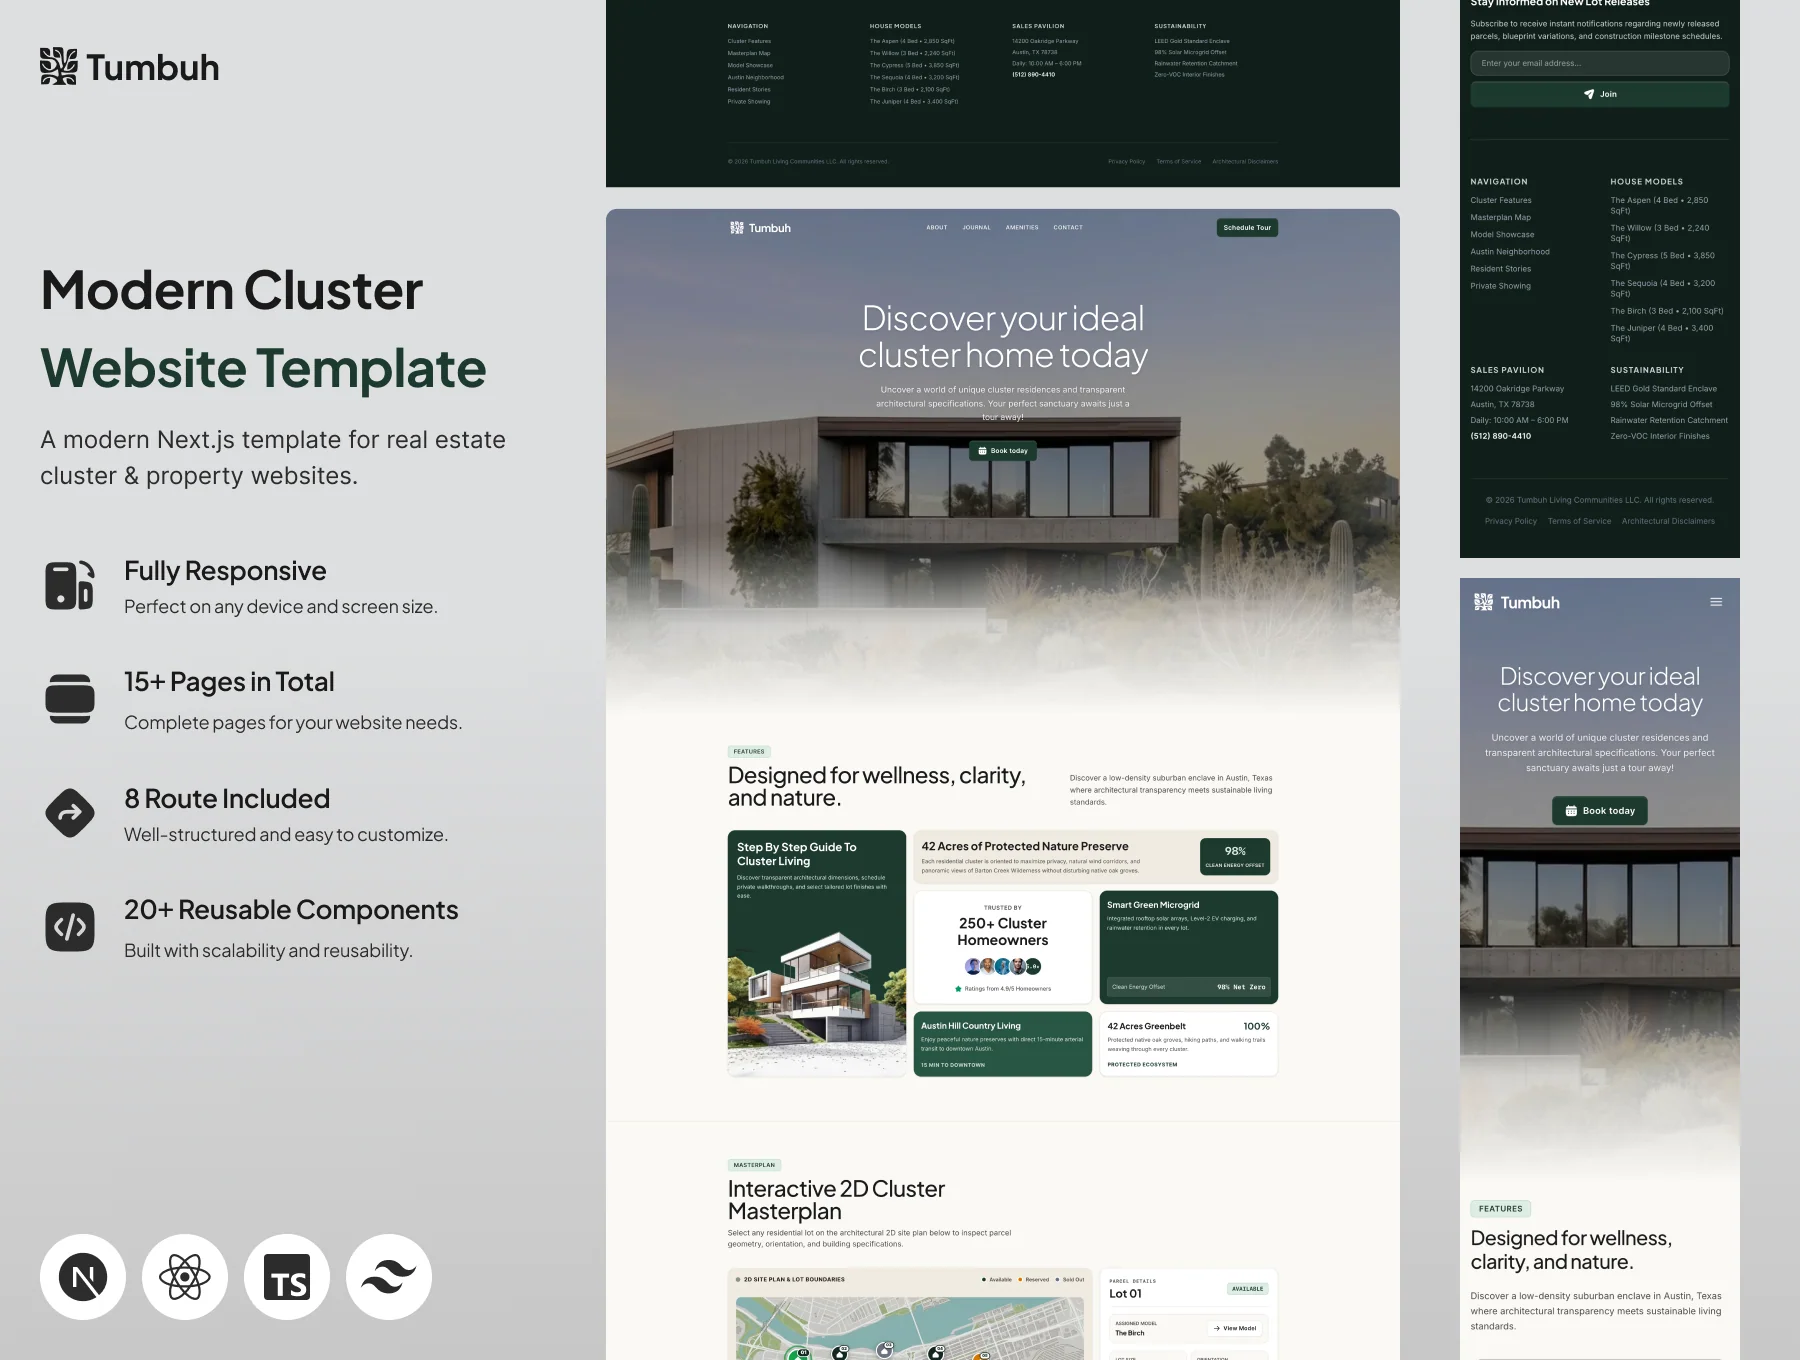Click The Juniper house model in the mobile footer
The image size is (1800, 1360).
pyautogui.click(x=1661, y=333)
